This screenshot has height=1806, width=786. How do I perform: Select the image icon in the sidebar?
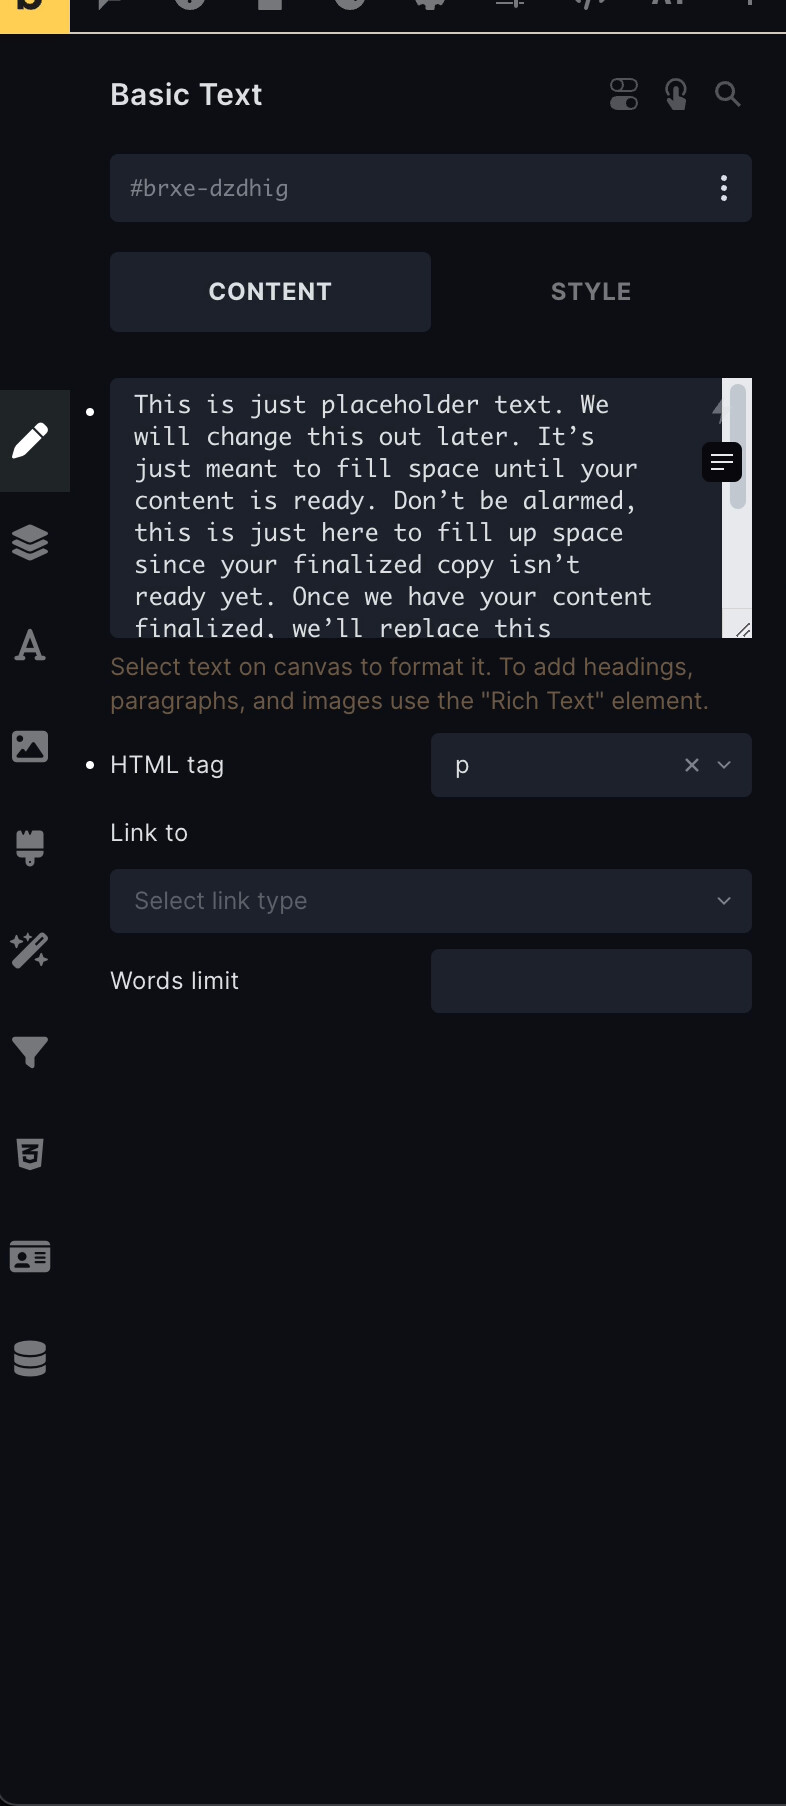[x=30, y=746]
